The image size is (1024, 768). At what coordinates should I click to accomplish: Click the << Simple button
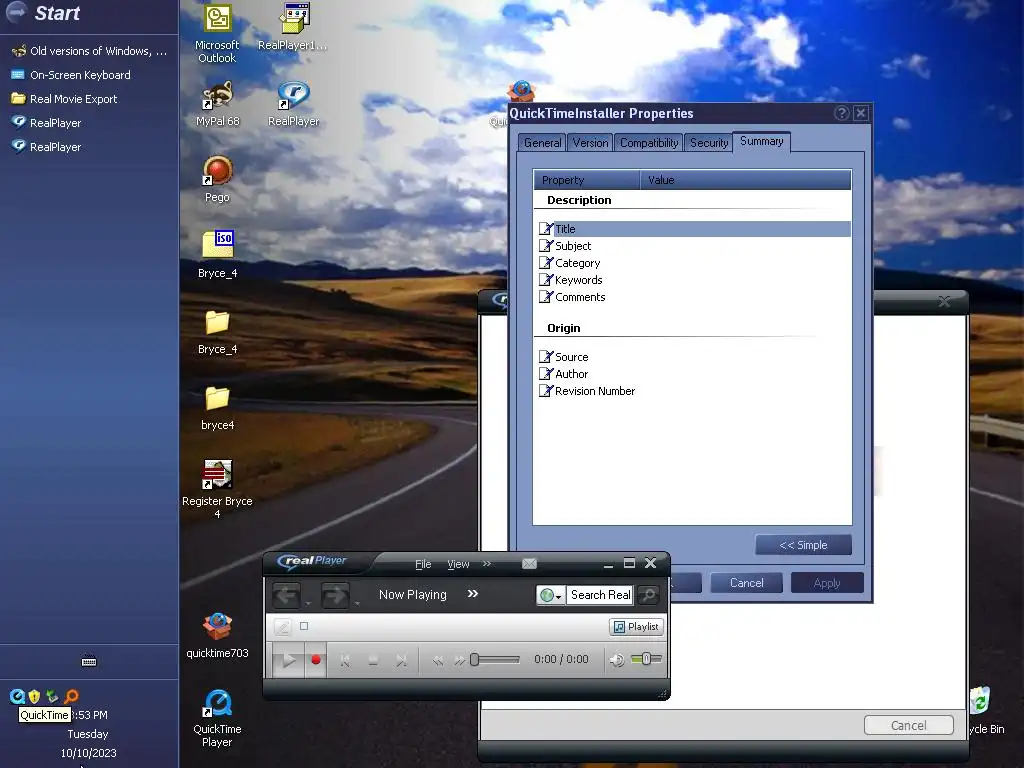tap(803, 545)
